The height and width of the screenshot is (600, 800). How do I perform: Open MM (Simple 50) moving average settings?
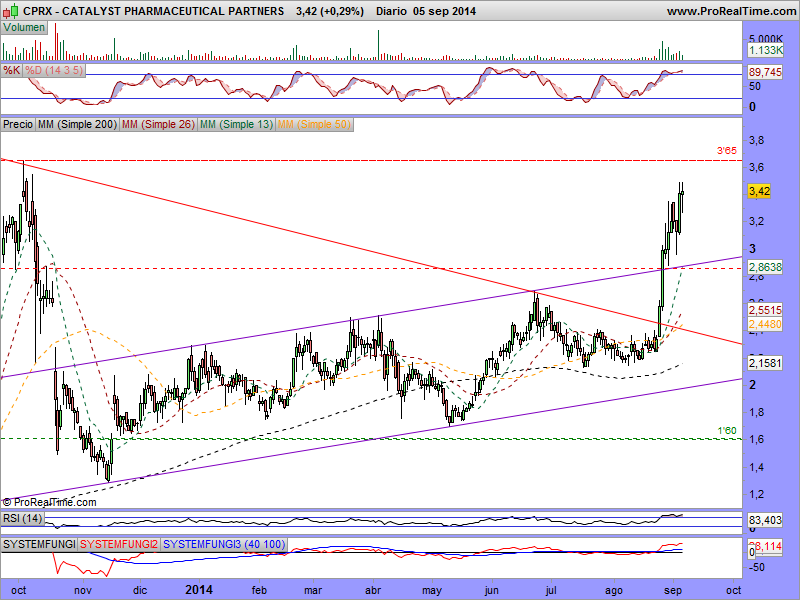point(314,124)
